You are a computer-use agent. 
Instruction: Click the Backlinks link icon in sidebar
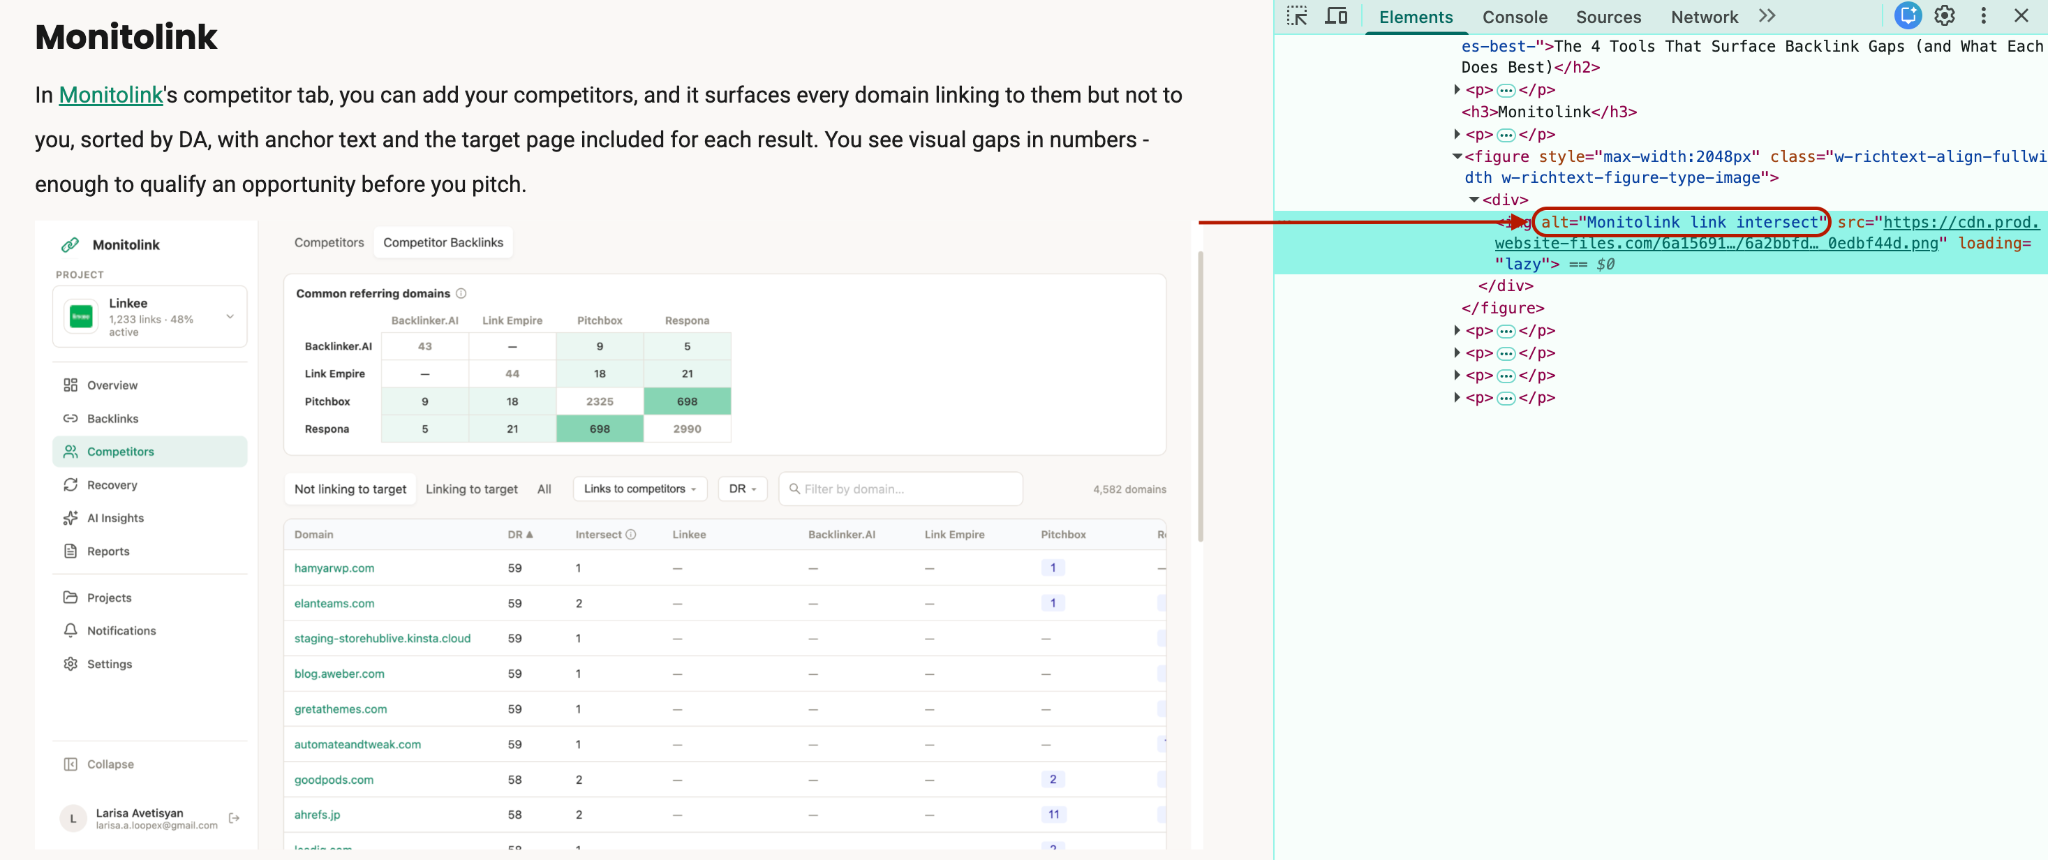70,418
